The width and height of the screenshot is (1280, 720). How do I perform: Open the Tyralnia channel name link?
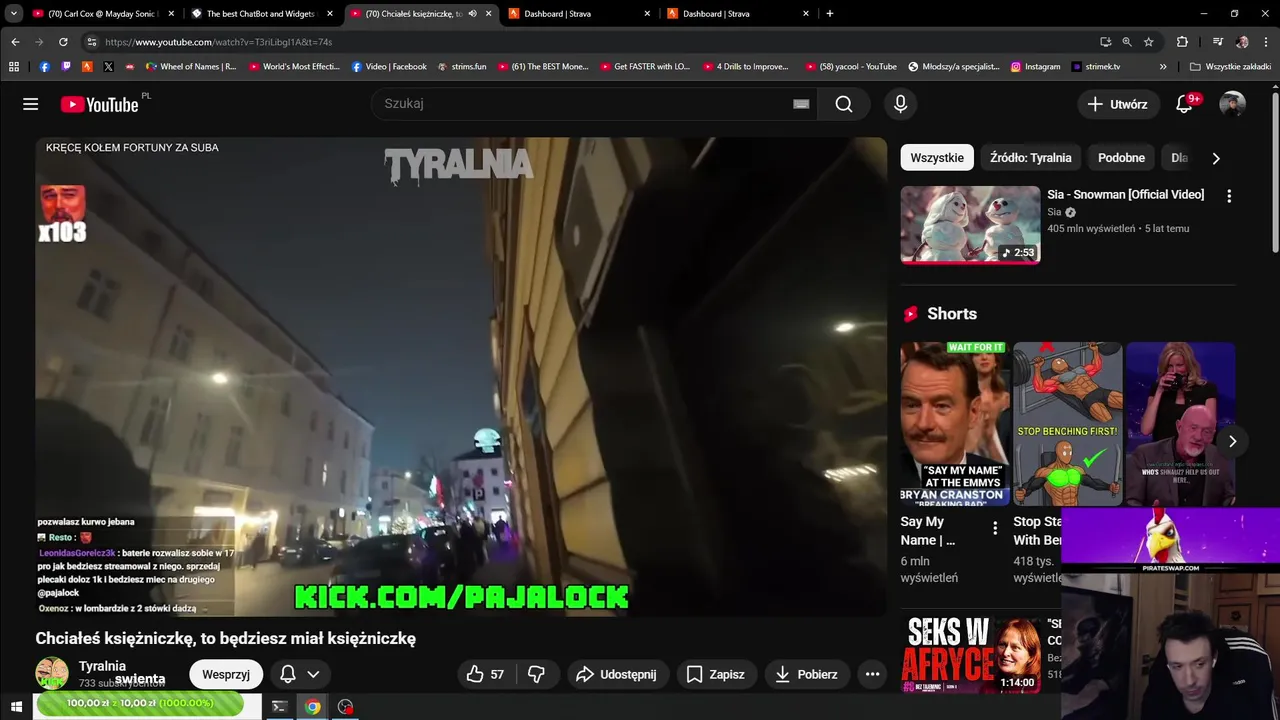(x=102, y=666)
